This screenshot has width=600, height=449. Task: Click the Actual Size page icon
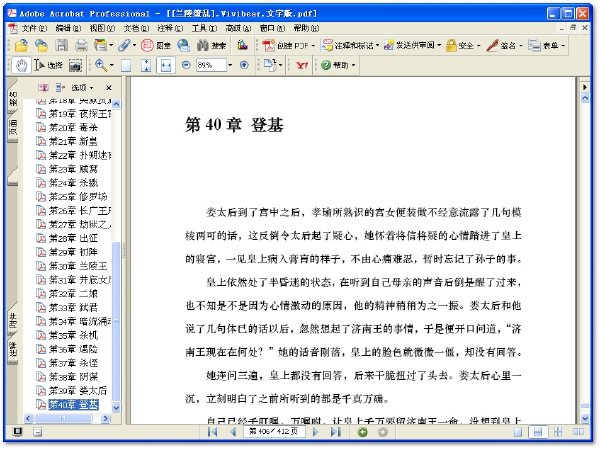tap(126, 65)
